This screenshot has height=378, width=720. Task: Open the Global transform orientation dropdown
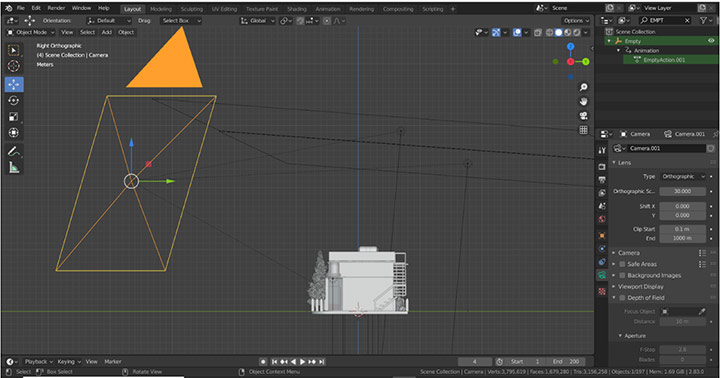click(258, 21)
